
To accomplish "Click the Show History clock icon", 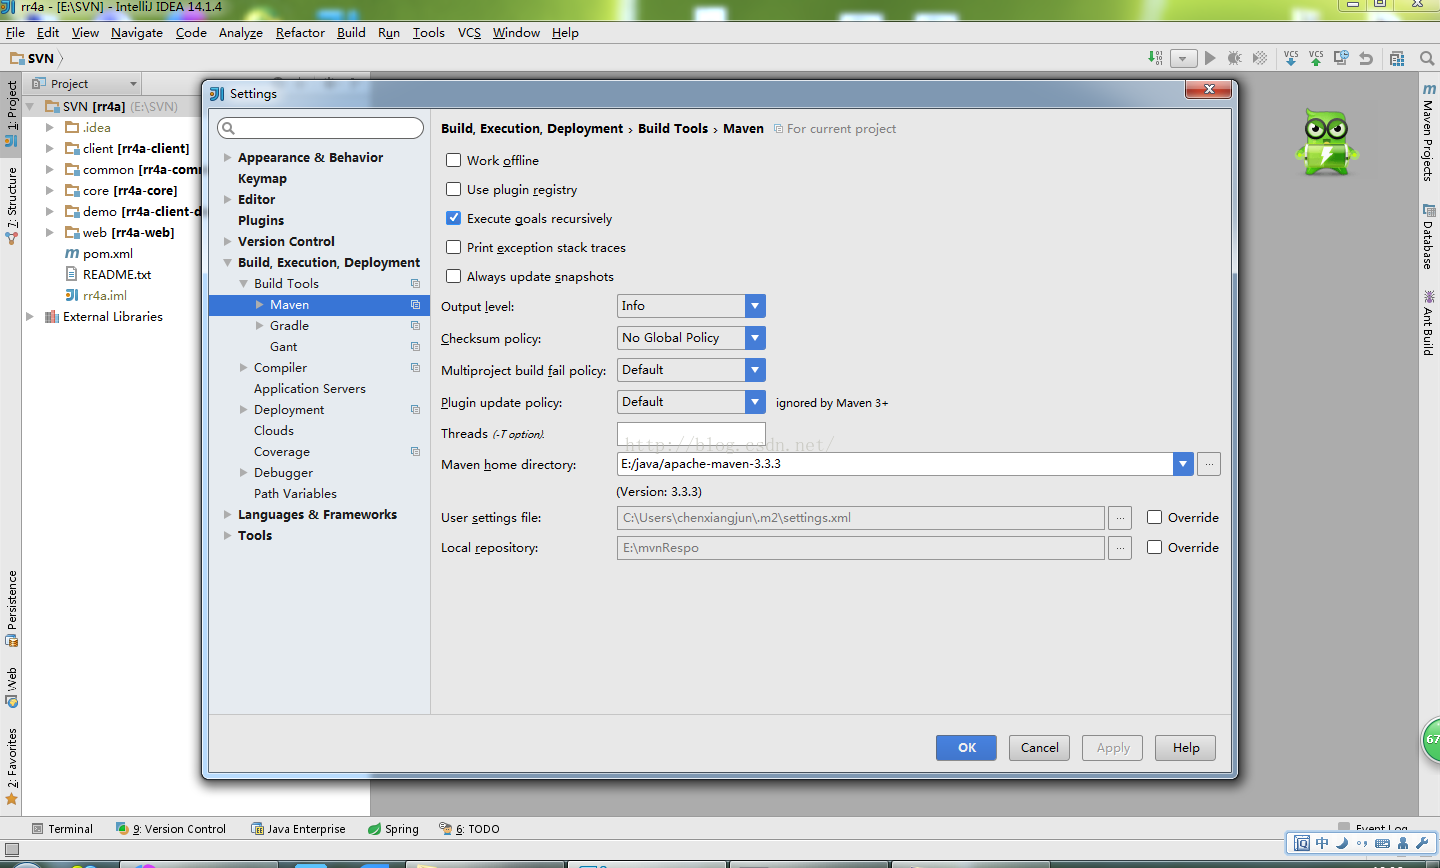I will pos(1341,58).
